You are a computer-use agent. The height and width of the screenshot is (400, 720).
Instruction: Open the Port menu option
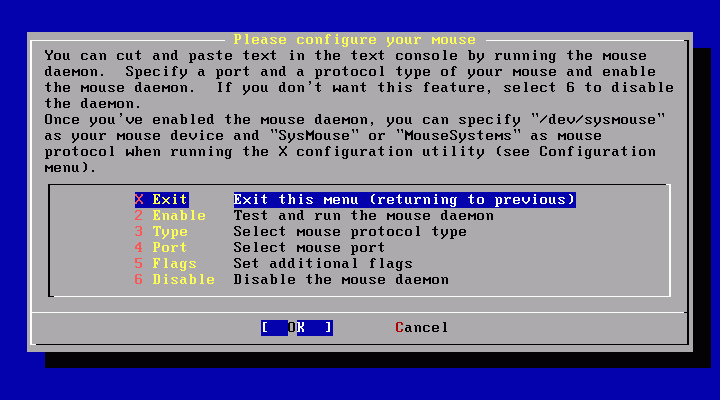(259, 248)
